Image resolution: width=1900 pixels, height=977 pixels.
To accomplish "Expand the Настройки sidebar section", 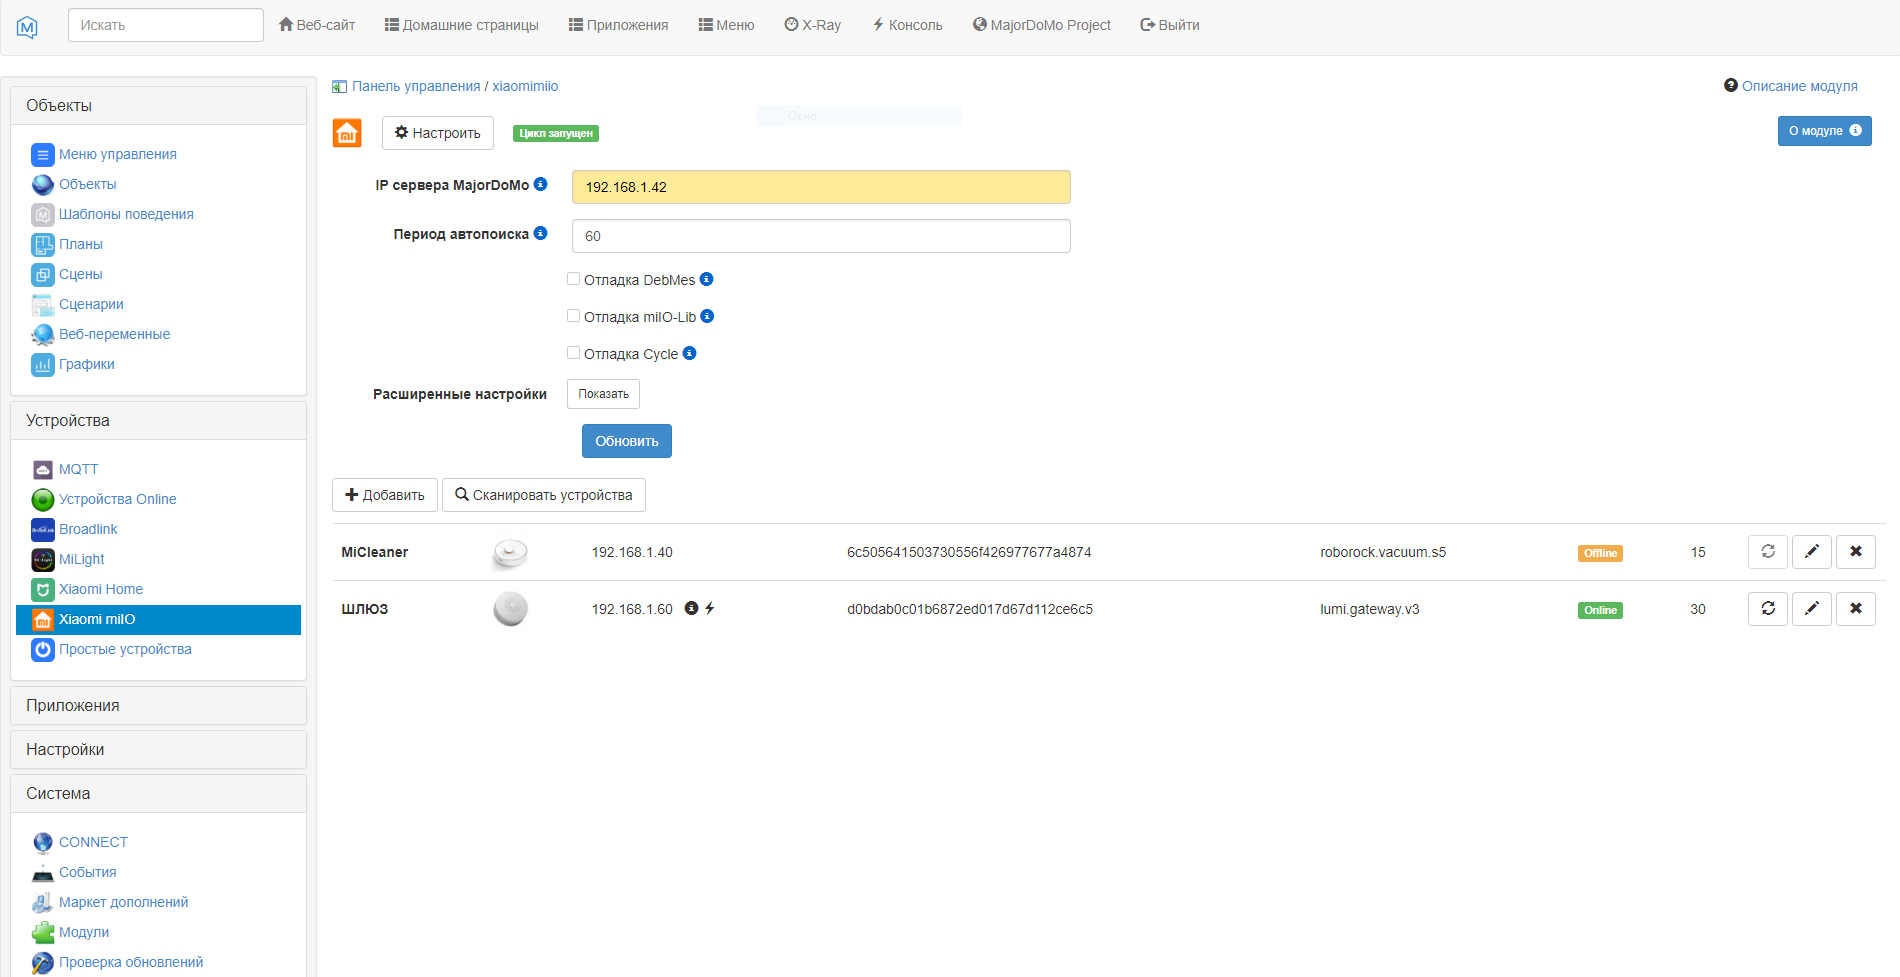I will tap(158, 750).
